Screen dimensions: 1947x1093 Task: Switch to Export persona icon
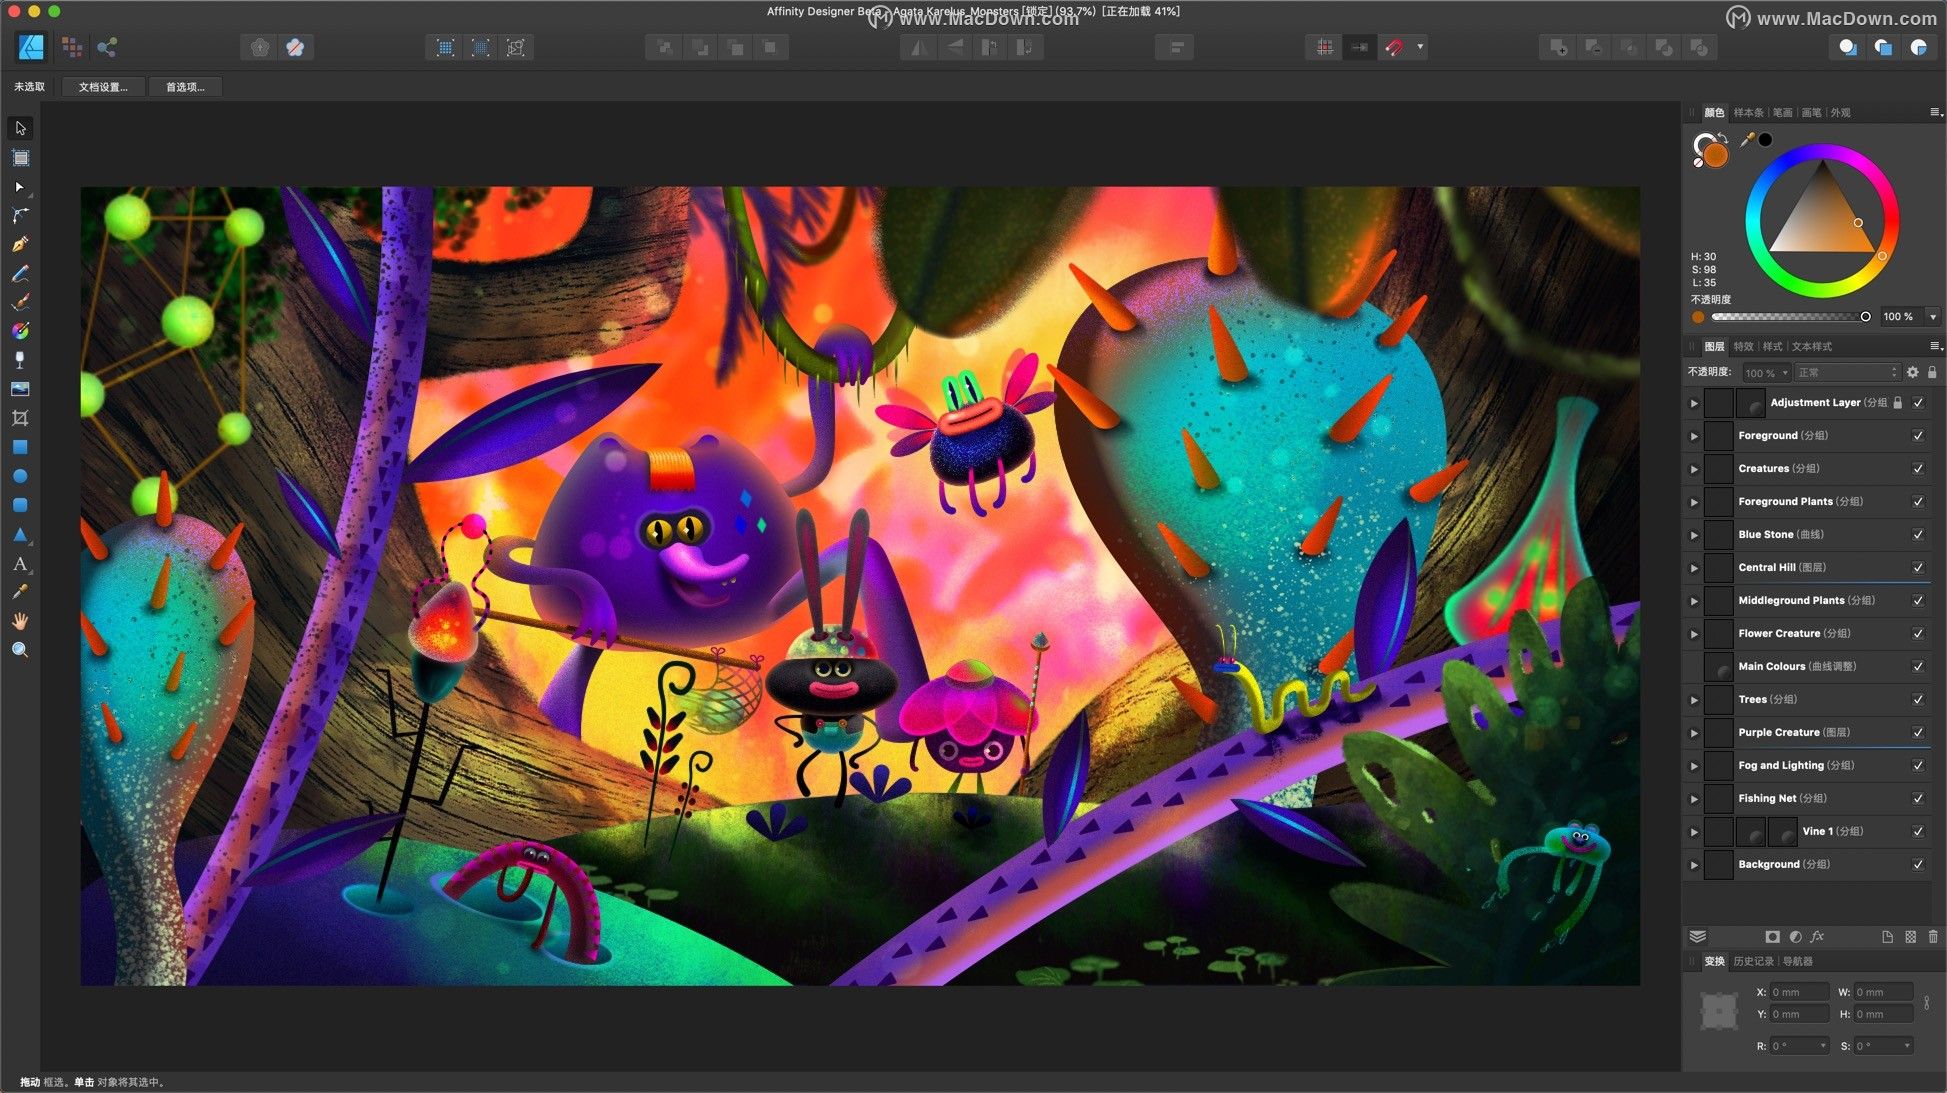[107, 47]
